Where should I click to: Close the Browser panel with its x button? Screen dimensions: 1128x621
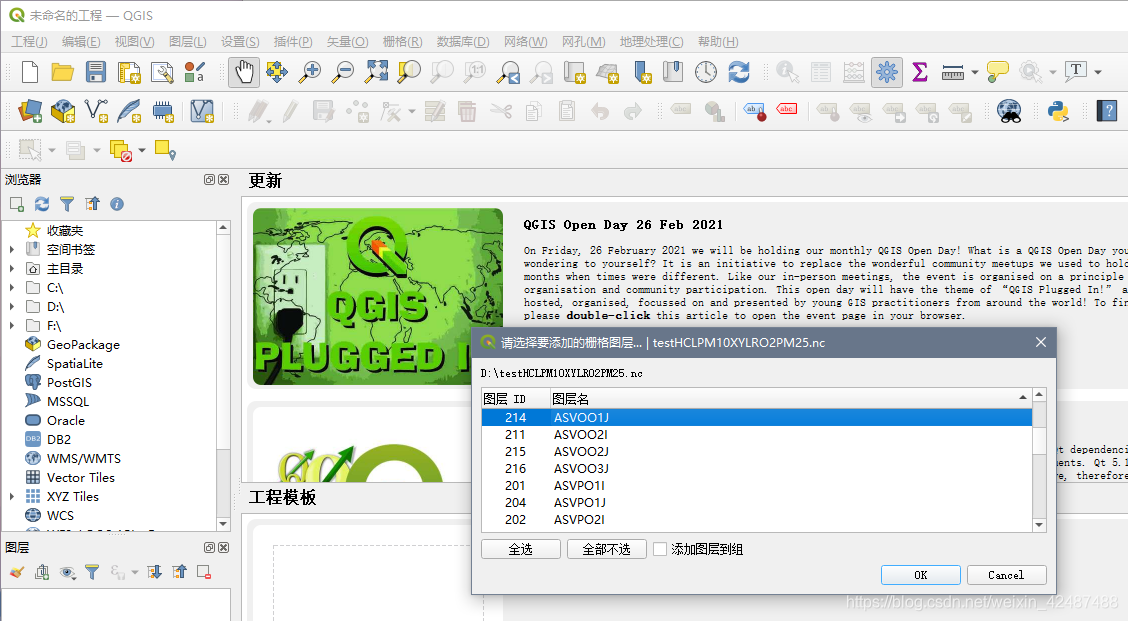(224, 179)
